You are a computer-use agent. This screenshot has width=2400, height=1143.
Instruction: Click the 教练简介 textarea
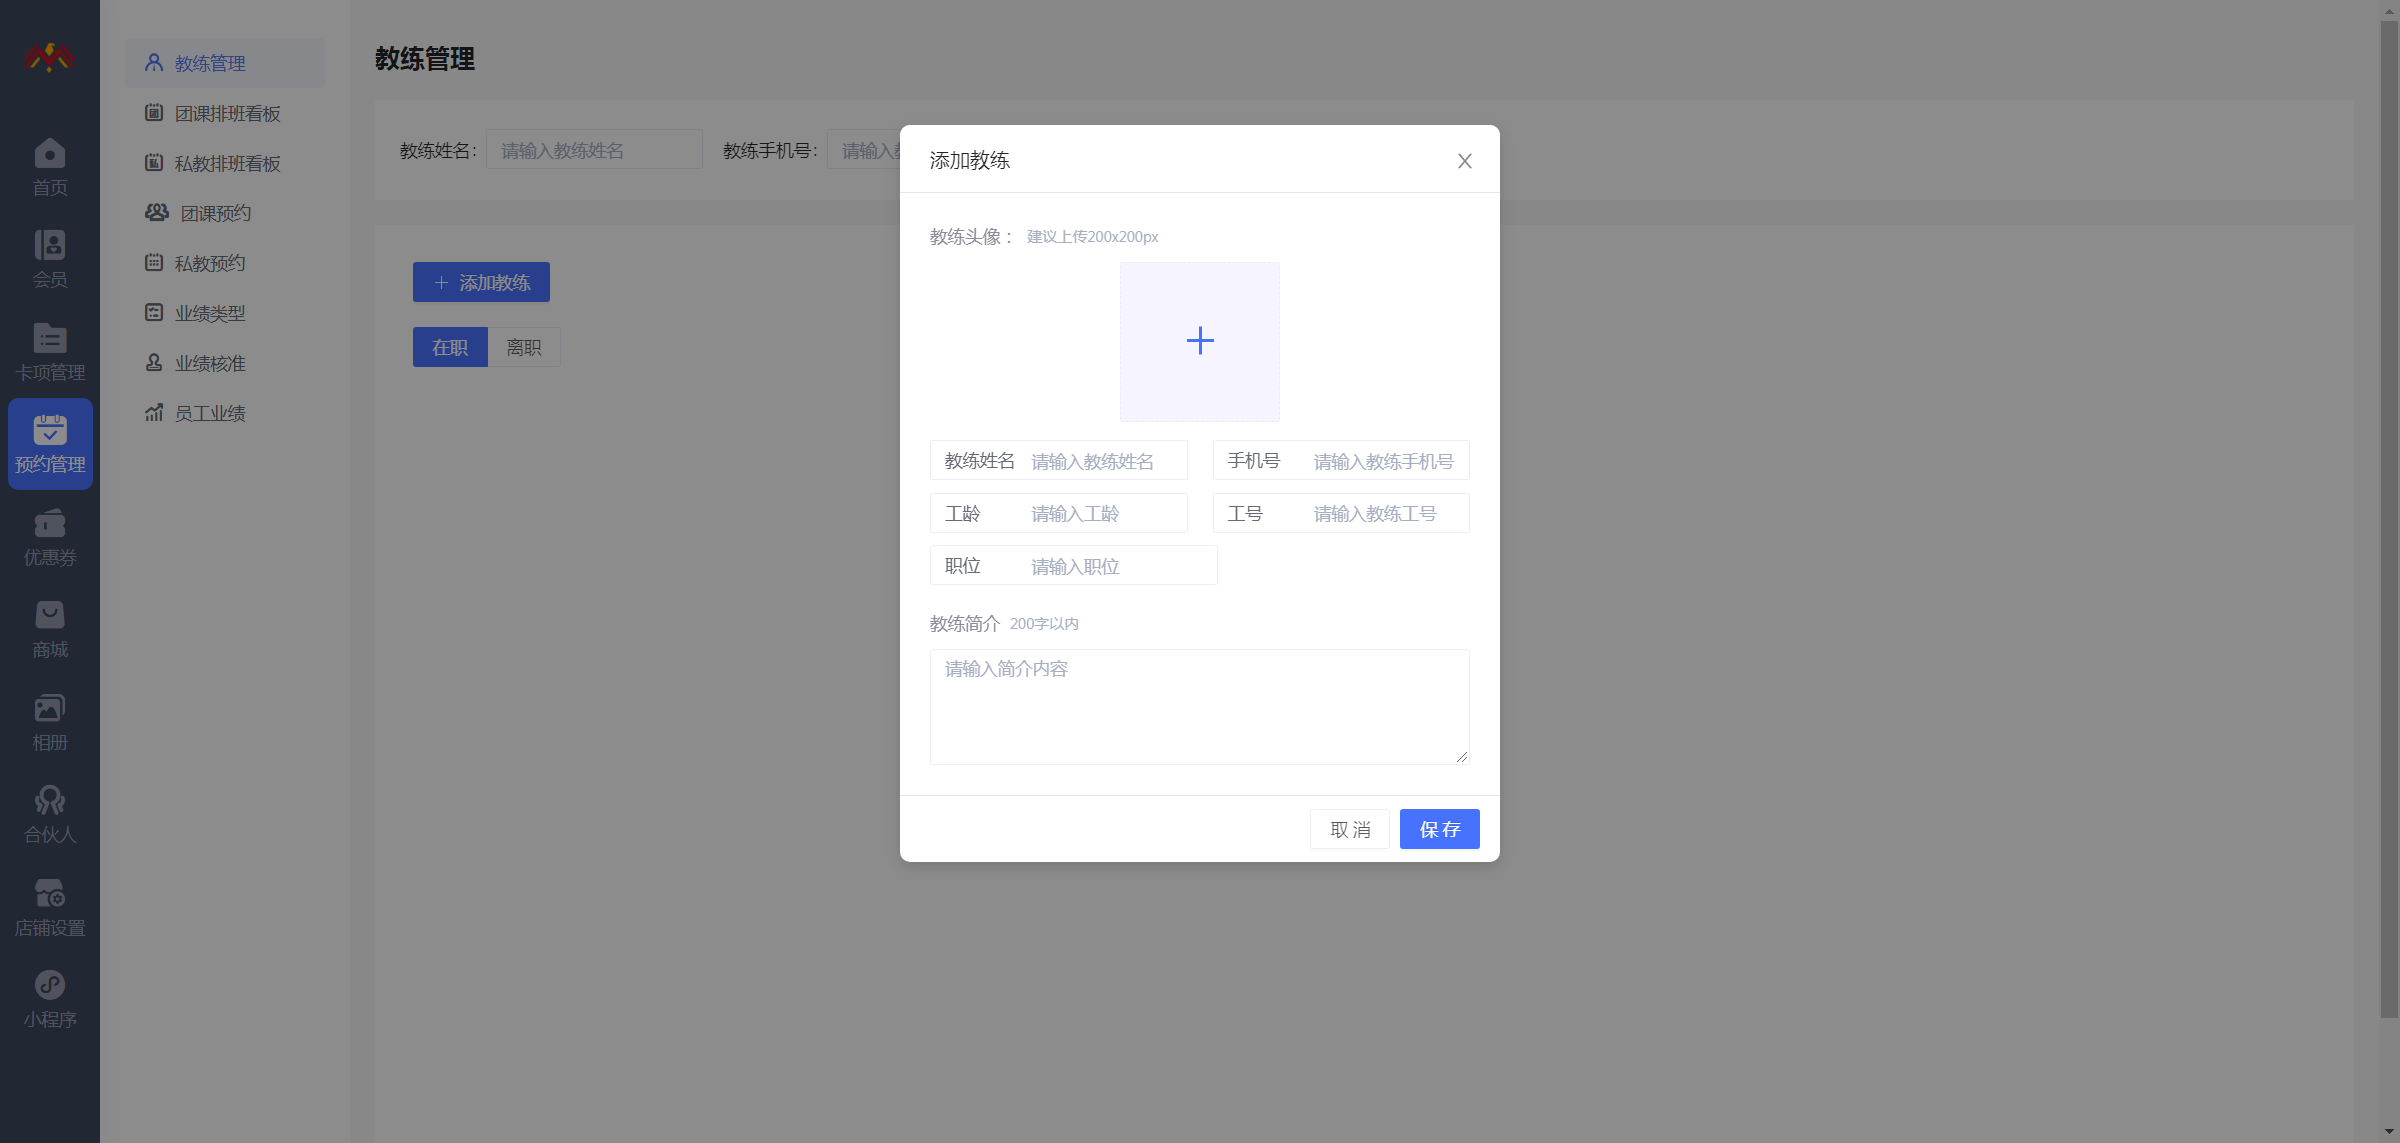1200,707
